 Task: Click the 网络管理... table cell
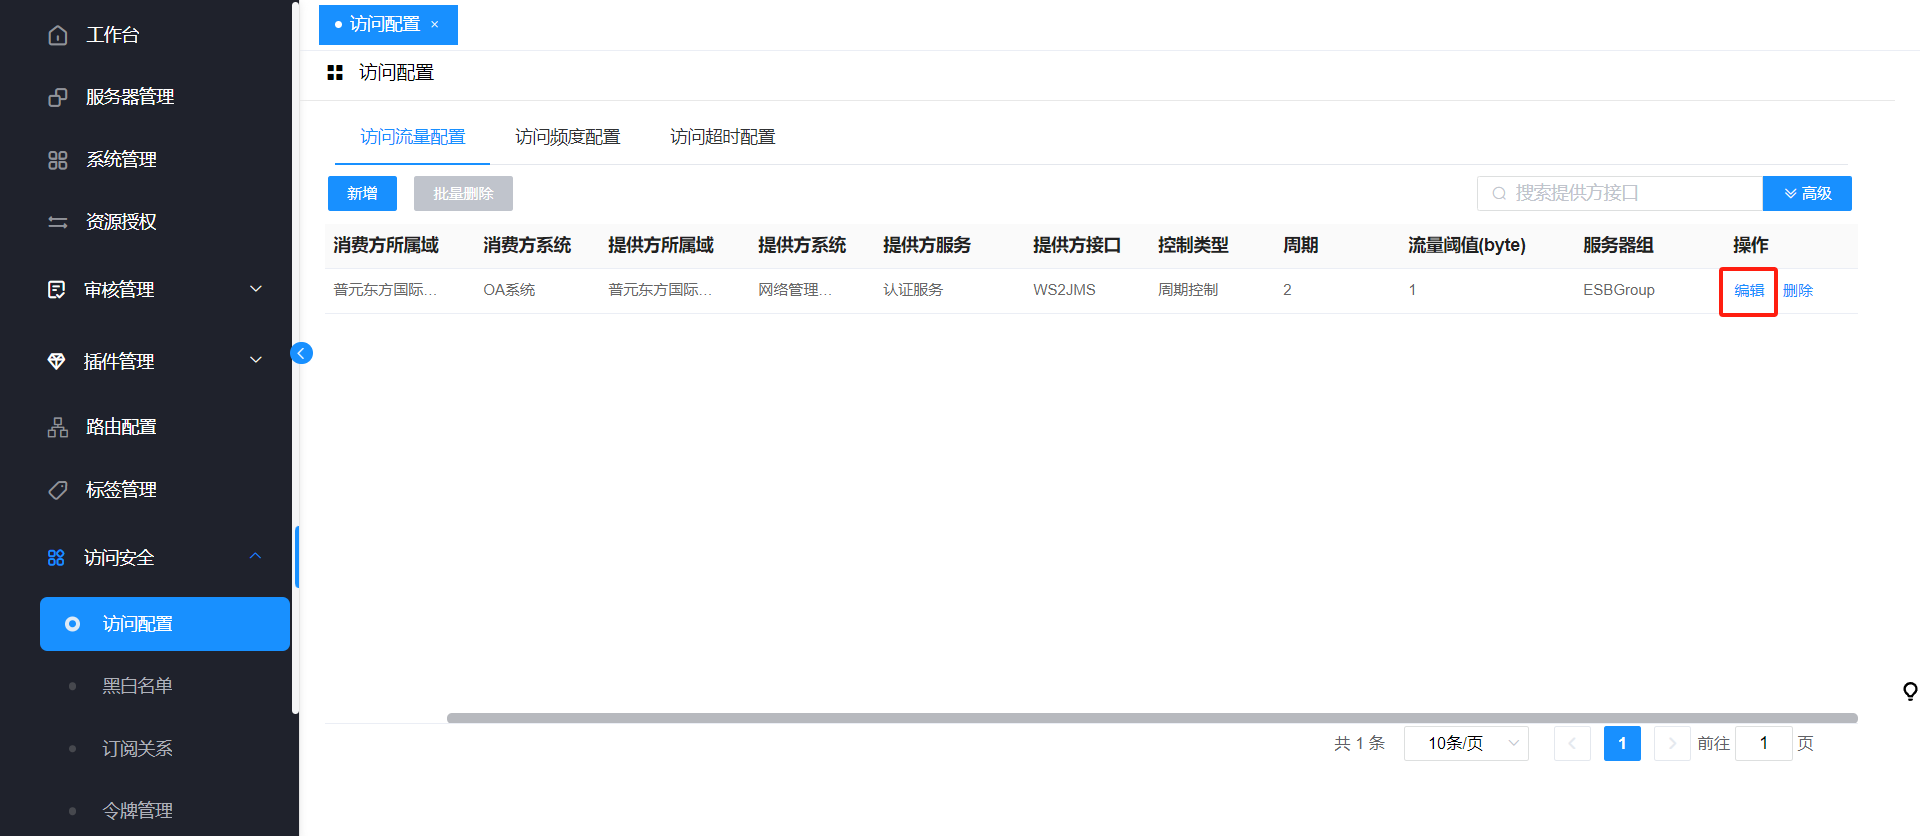point(795,290)
